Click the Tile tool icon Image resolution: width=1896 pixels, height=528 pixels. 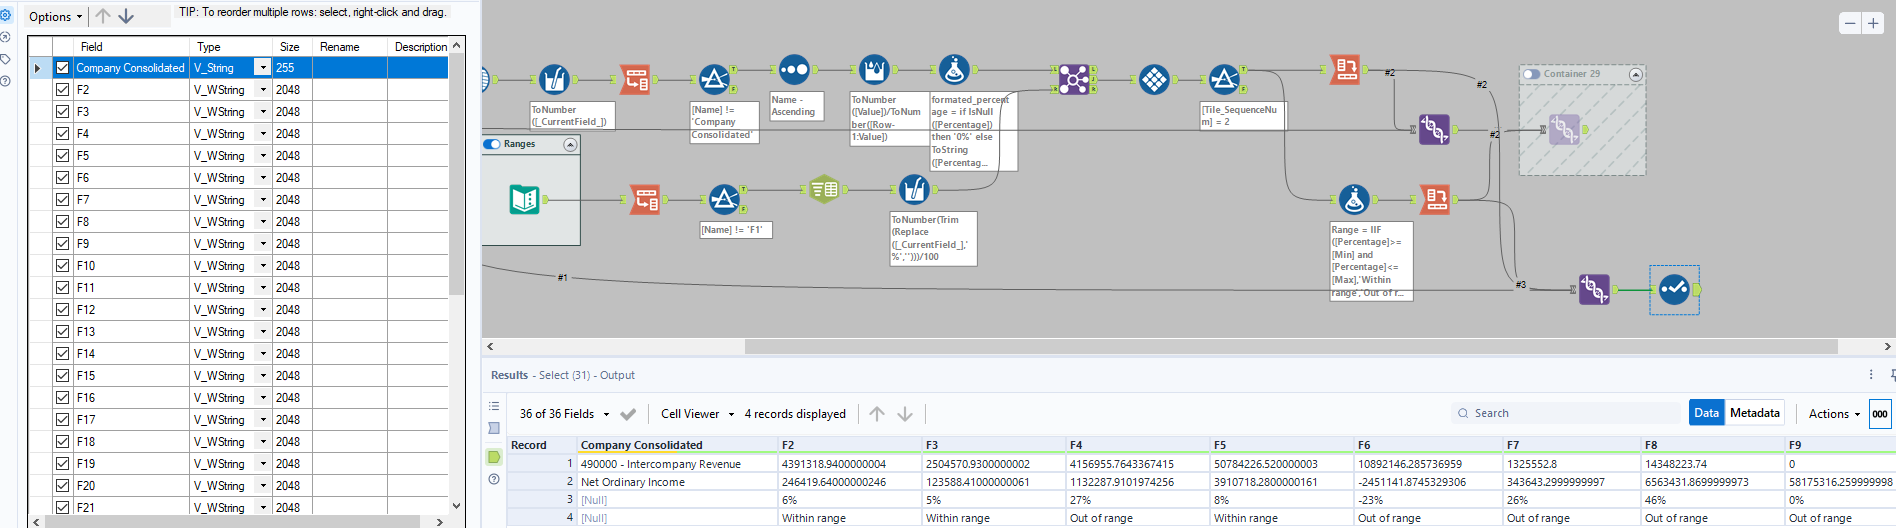1154,79
